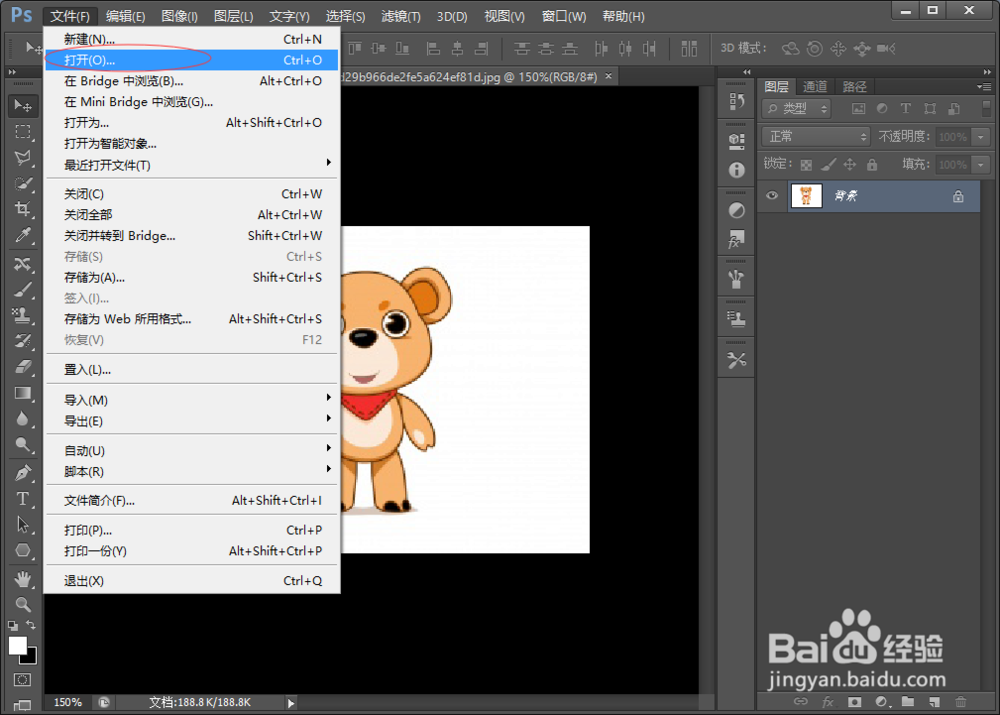Open the Styles panel icon
This screenshot has width=1000, height=715.
737,239
